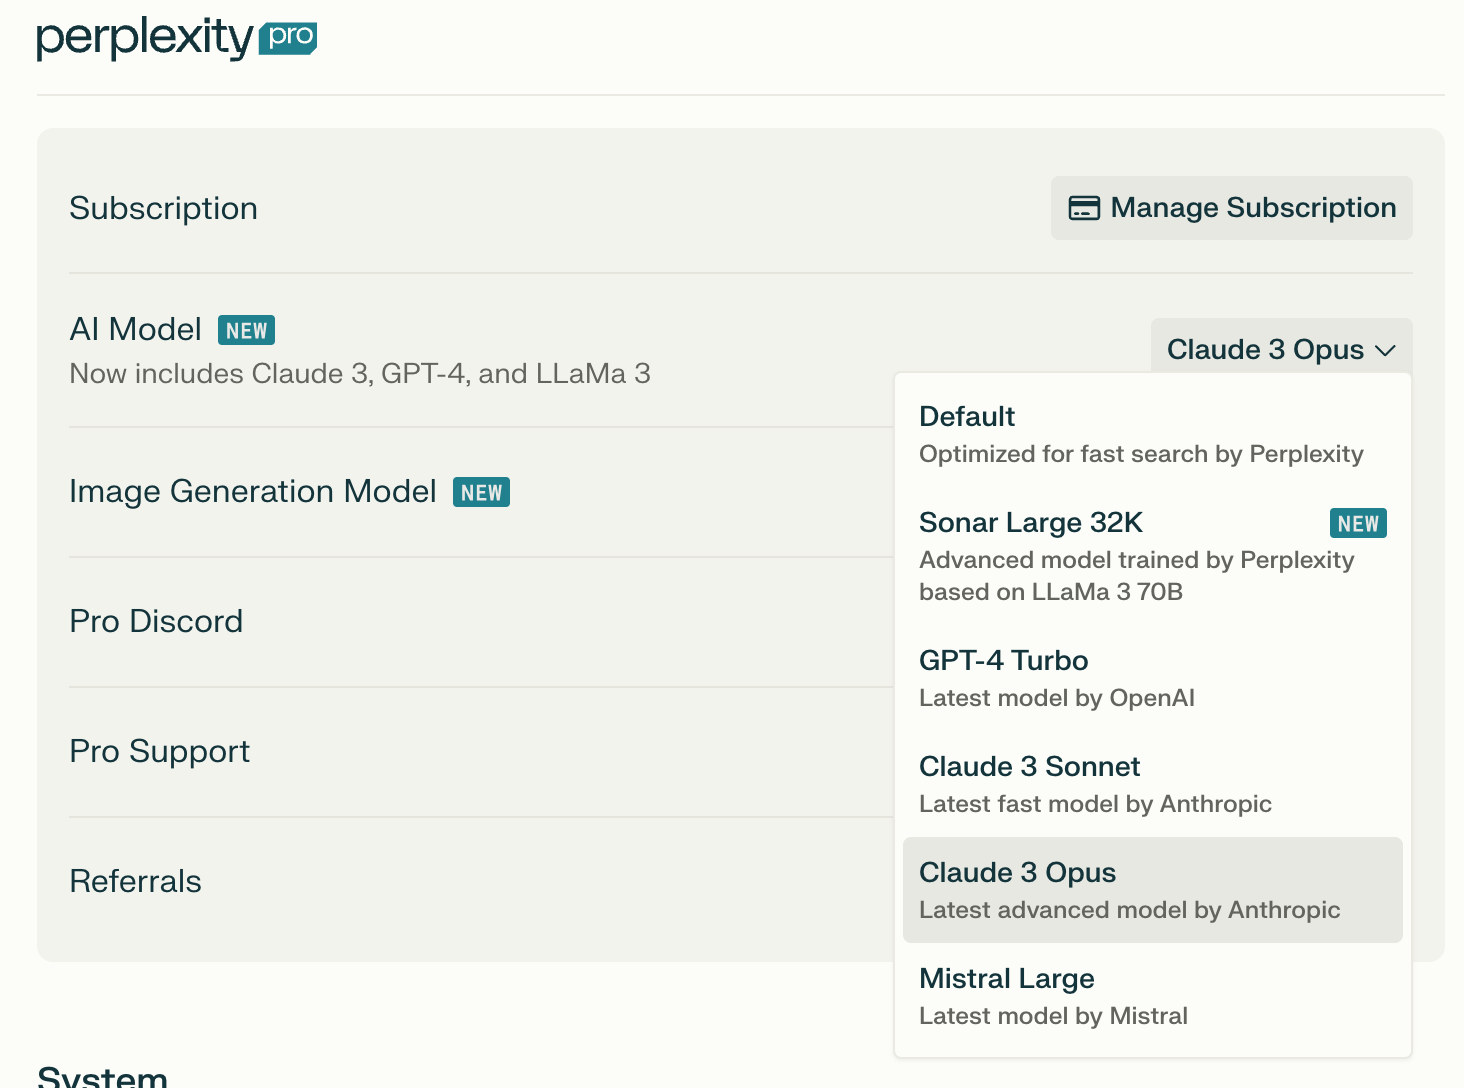The image size is (1464, 1088).
Task: Click the NEW badge beside Image Generation Model
Action: 481,492
